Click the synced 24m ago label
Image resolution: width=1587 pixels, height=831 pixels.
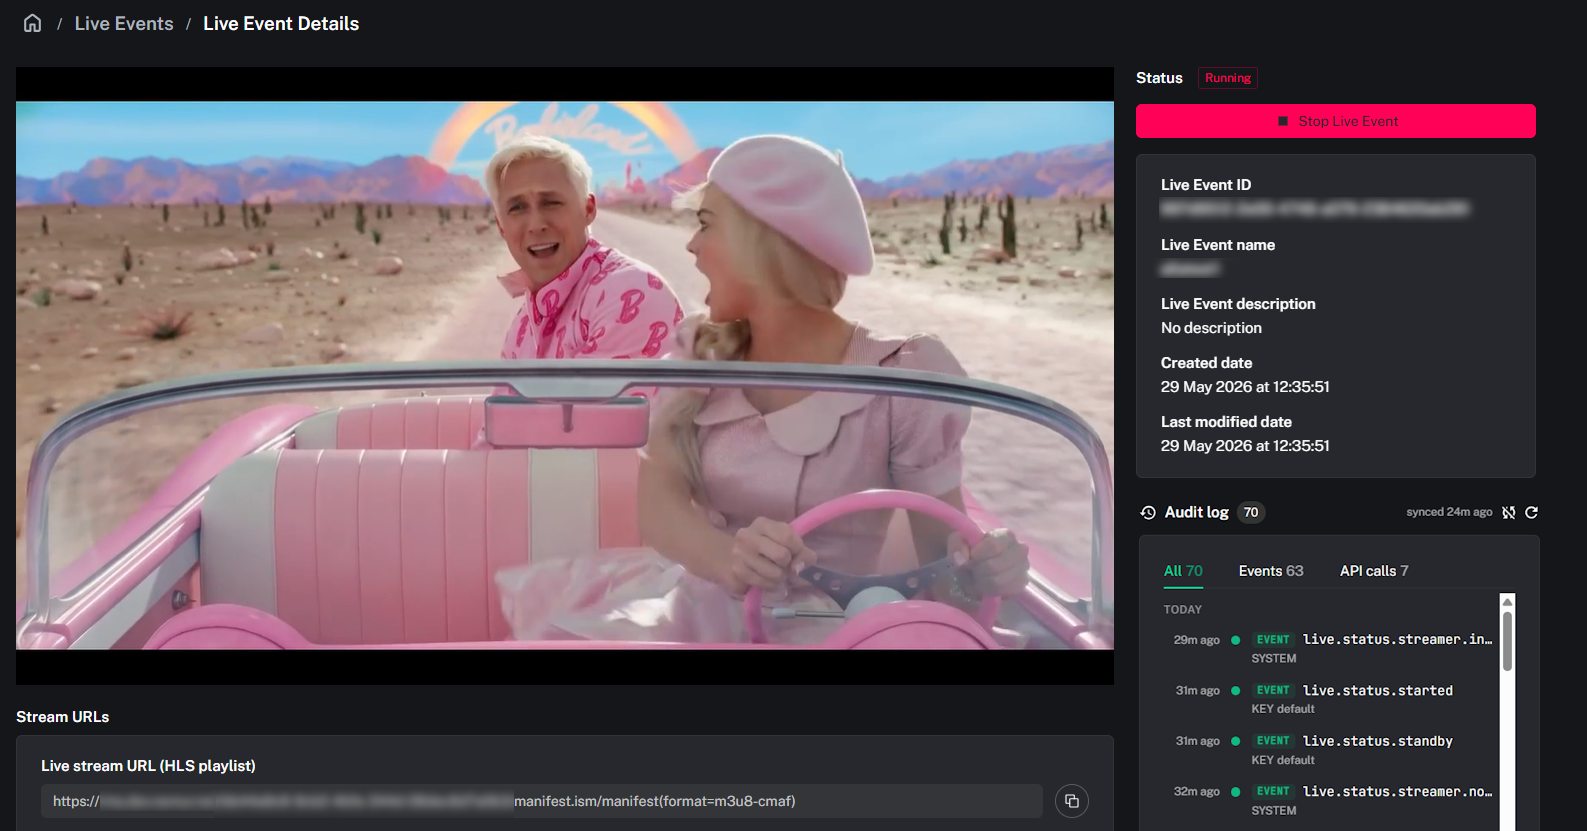click(1449, 512)
